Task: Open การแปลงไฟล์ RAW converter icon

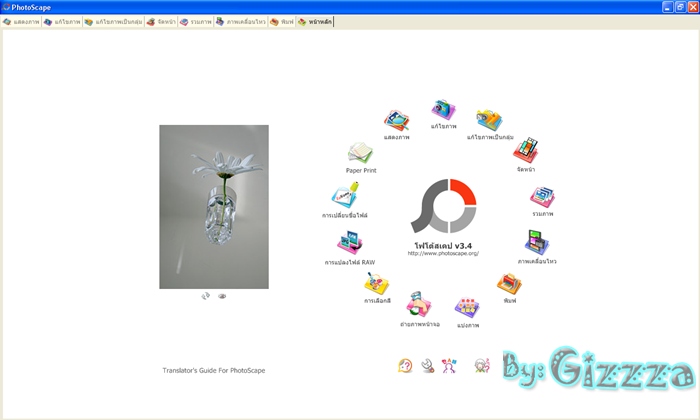Action: 350,243
